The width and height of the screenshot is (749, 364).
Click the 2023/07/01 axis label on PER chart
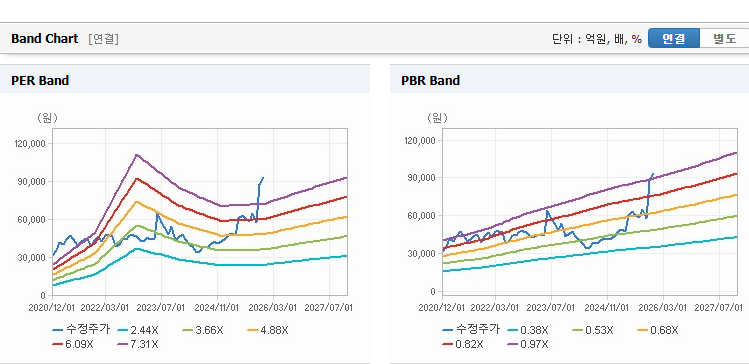[161, 308]
